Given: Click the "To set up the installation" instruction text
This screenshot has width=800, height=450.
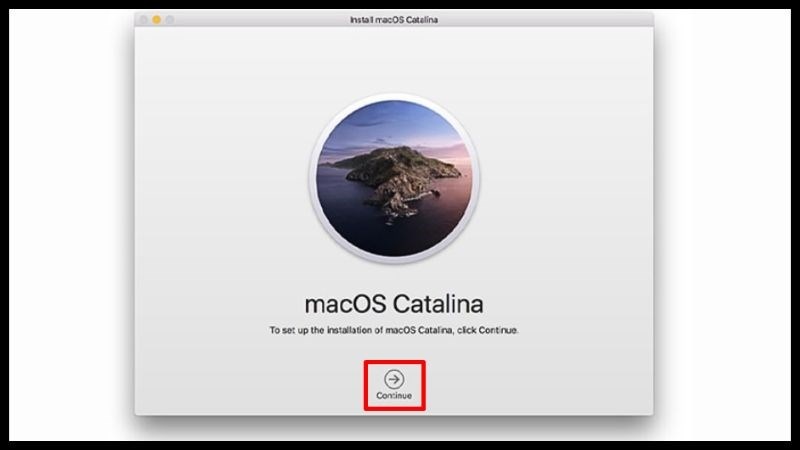Looking at the screenshot, I should (394, 330).
